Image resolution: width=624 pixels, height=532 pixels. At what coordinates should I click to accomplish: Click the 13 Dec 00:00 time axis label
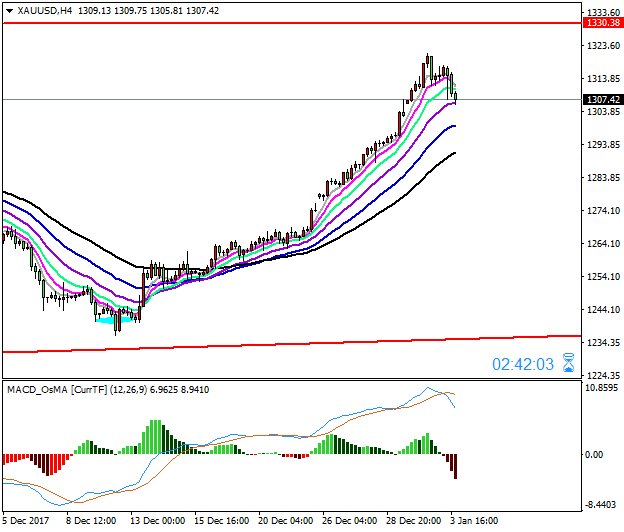(158, 521)
